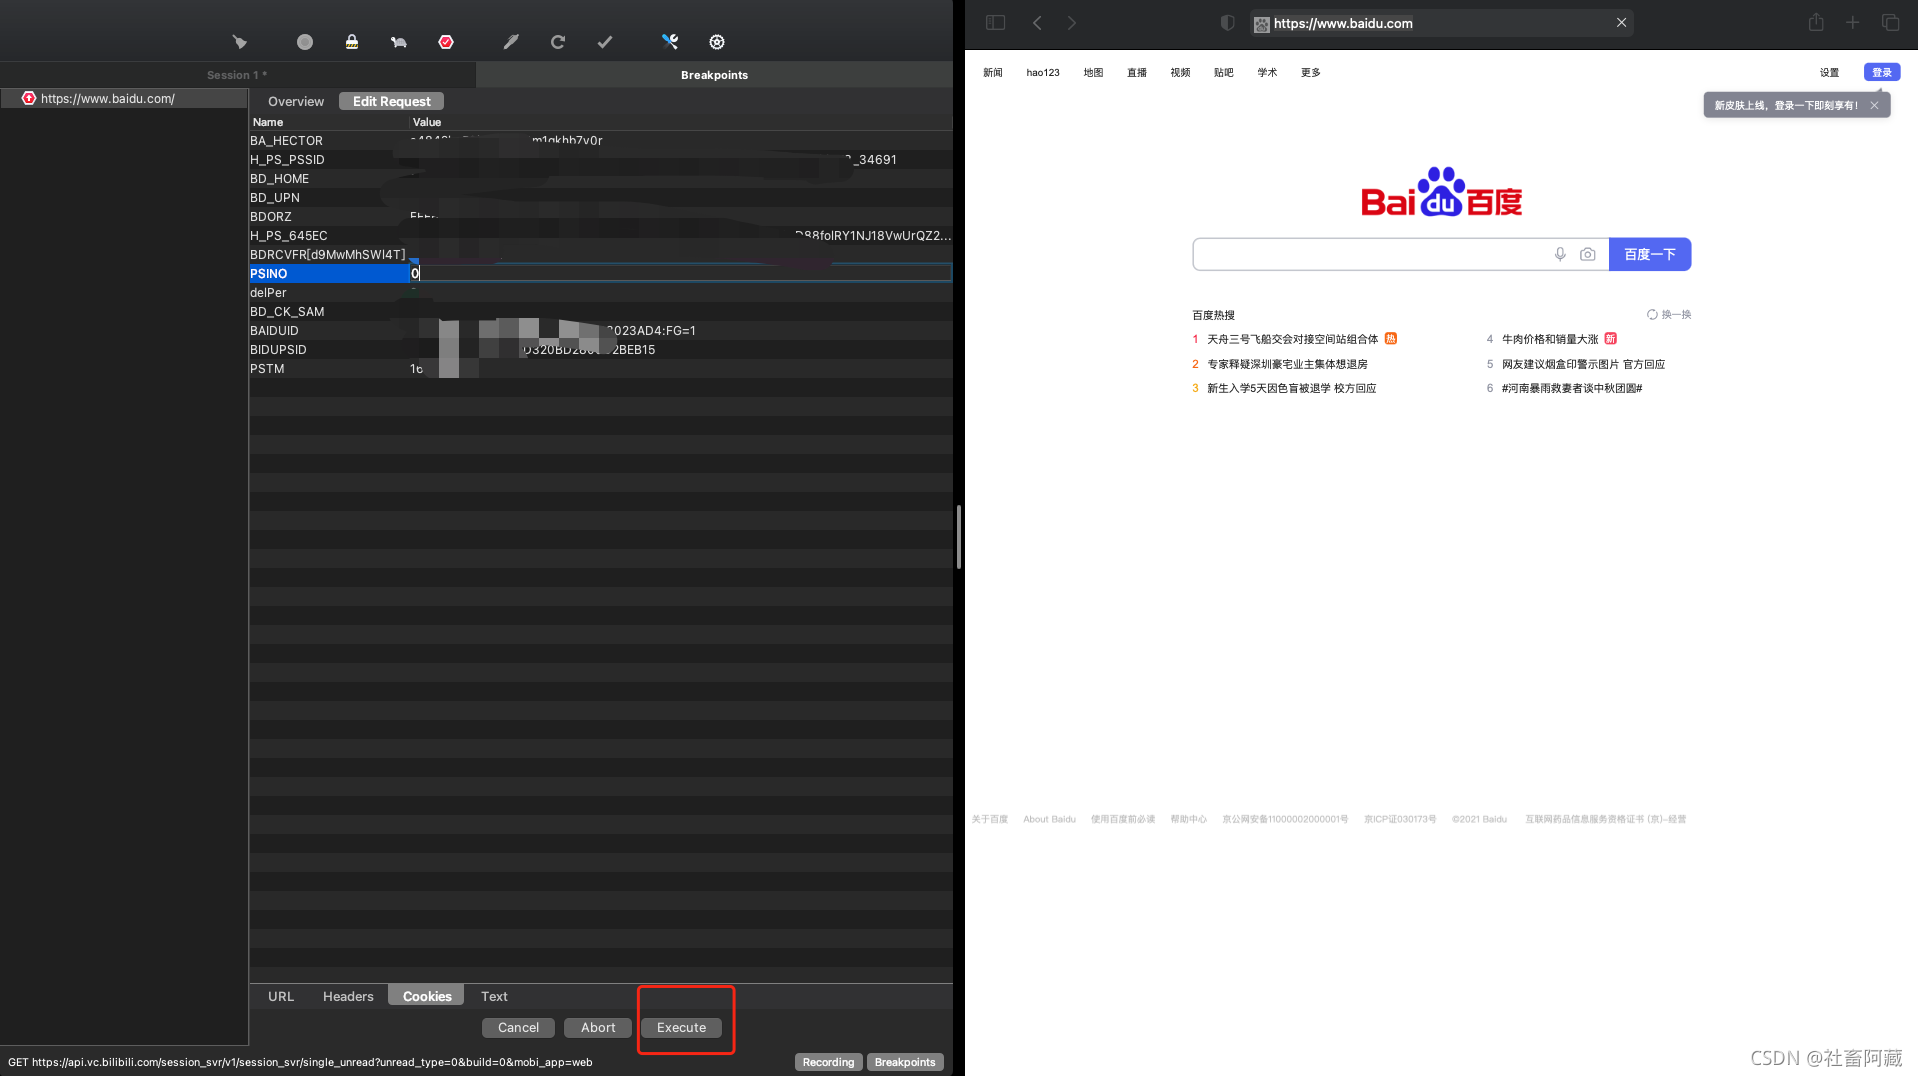This screenshot has height=1076, width=1918.
Task: Clear the current session with the broom tool
Action: [x=239, y=42]
